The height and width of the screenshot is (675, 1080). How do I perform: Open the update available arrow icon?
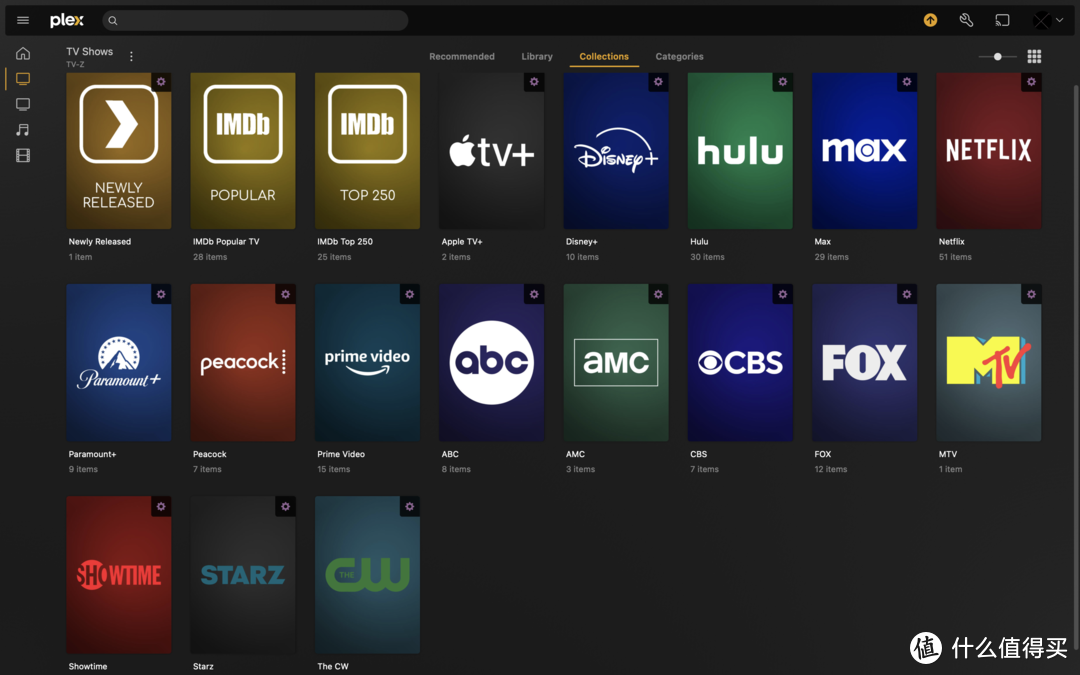931,20
